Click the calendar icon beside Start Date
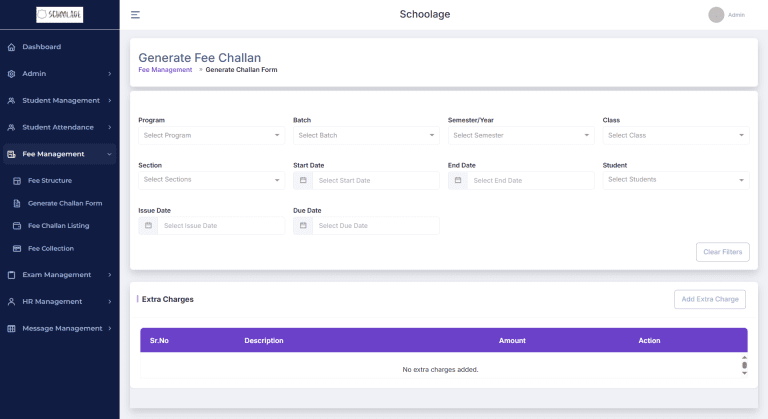Image resolution: width=768 pixels, height=419 pixels. 302,180
